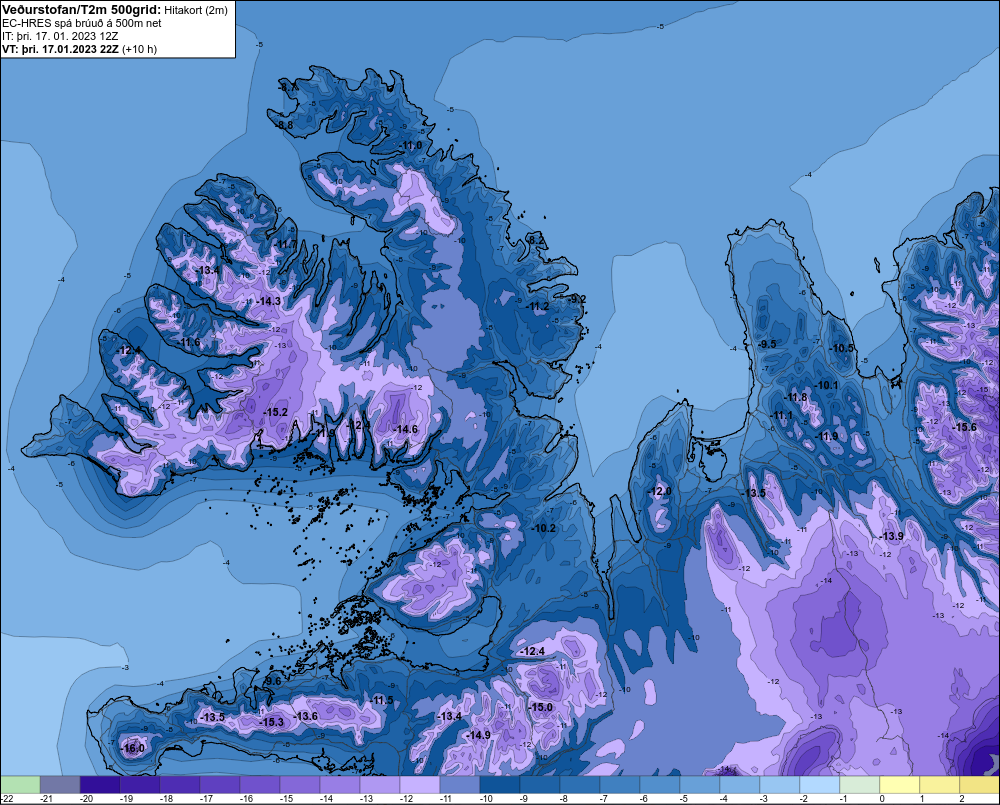Click the colorbar tick label "-15"

click(284, 799)
